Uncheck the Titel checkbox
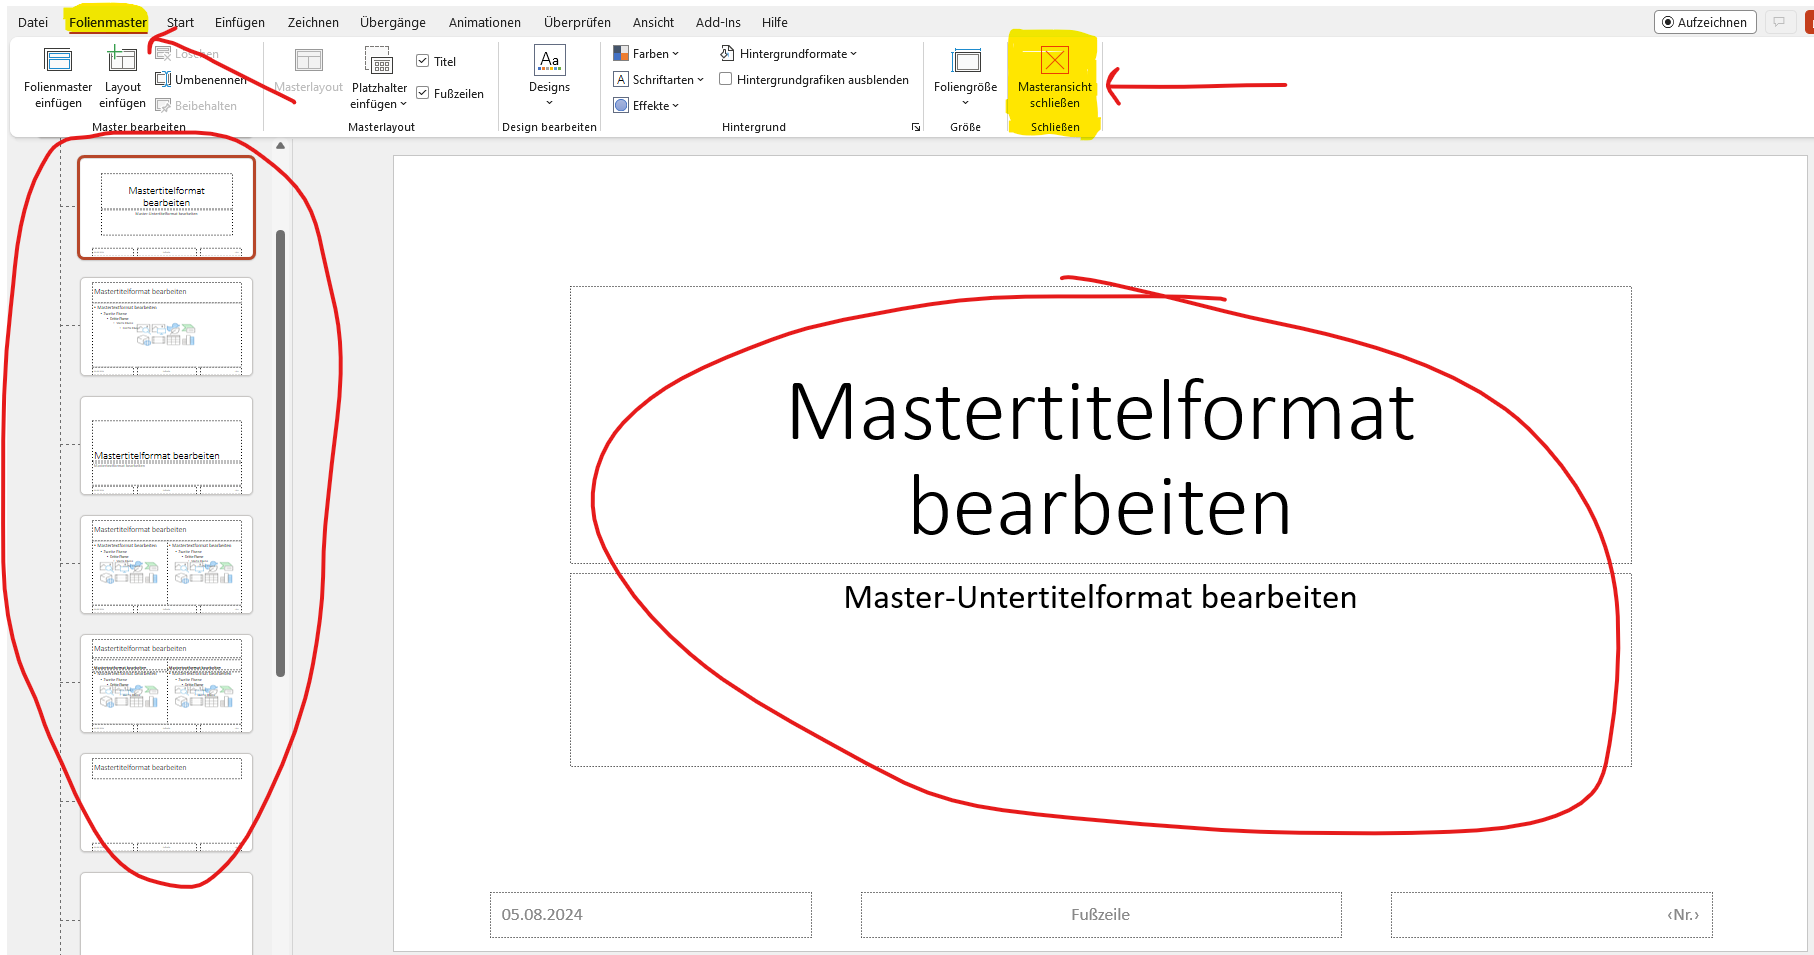Viewport: 1814px width, 955px height. click(x=423, y=62)
